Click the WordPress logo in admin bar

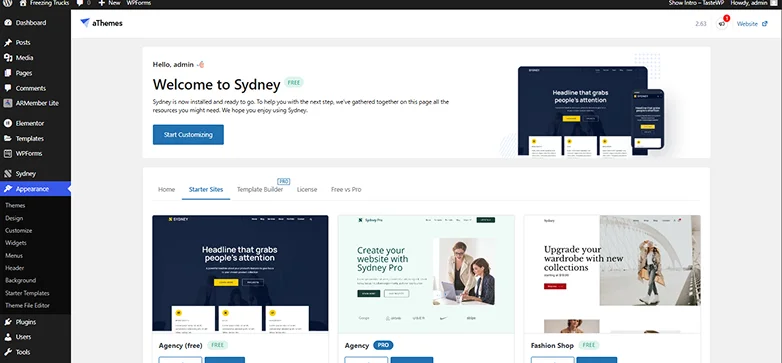point(8,3)
